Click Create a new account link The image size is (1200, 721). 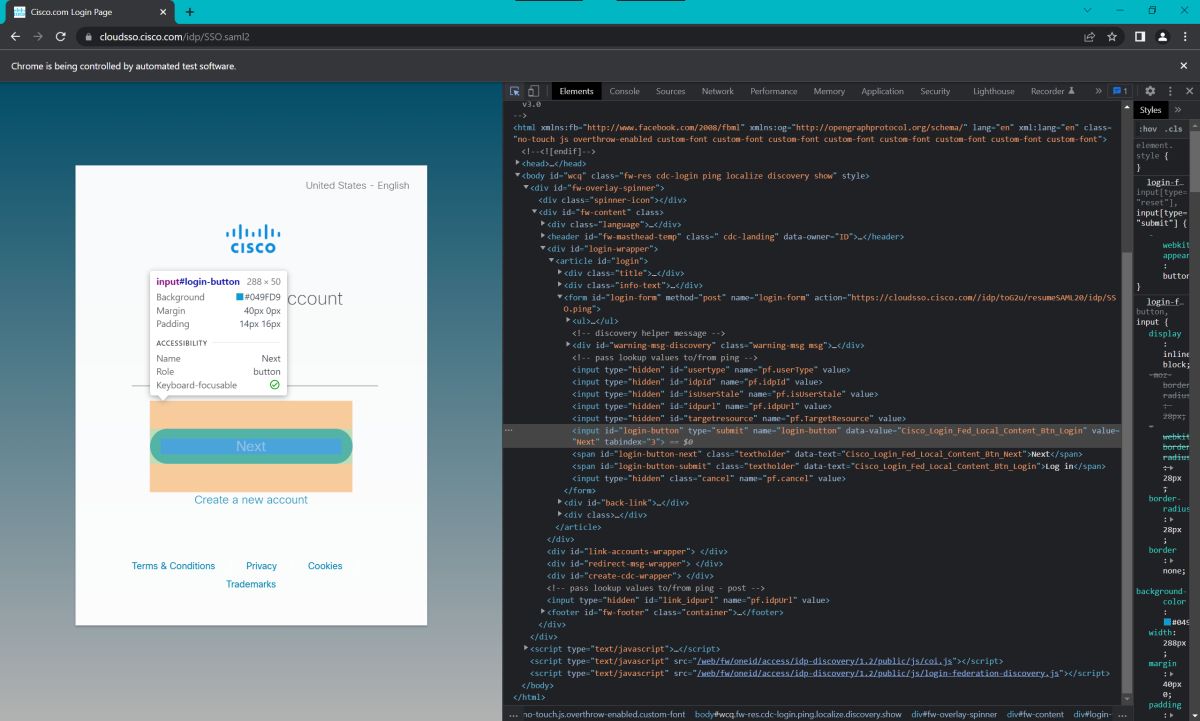pos(251,500)
